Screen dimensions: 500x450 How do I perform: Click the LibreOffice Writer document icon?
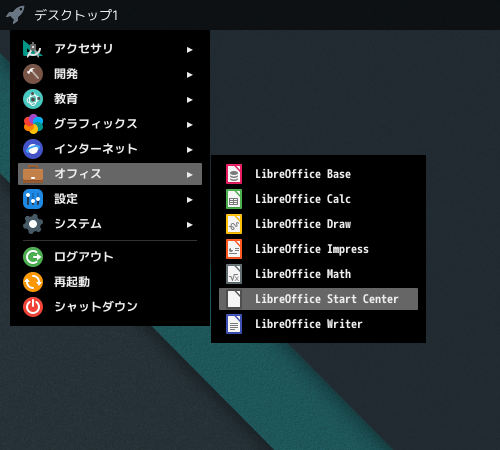[x=234, y=324]
